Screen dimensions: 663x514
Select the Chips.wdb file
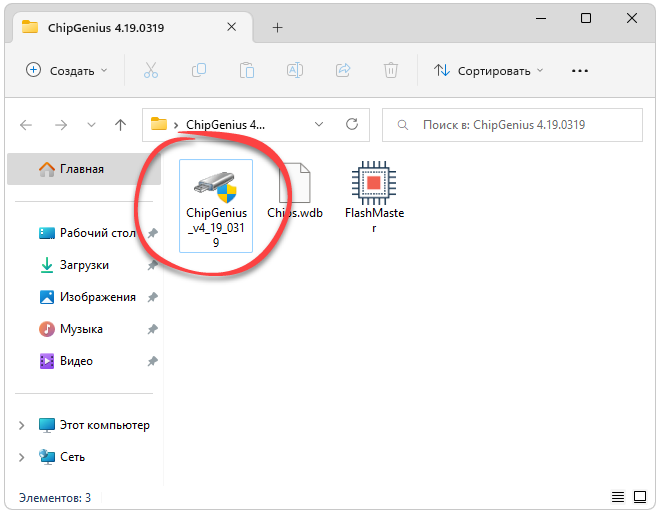pos(295,190)
